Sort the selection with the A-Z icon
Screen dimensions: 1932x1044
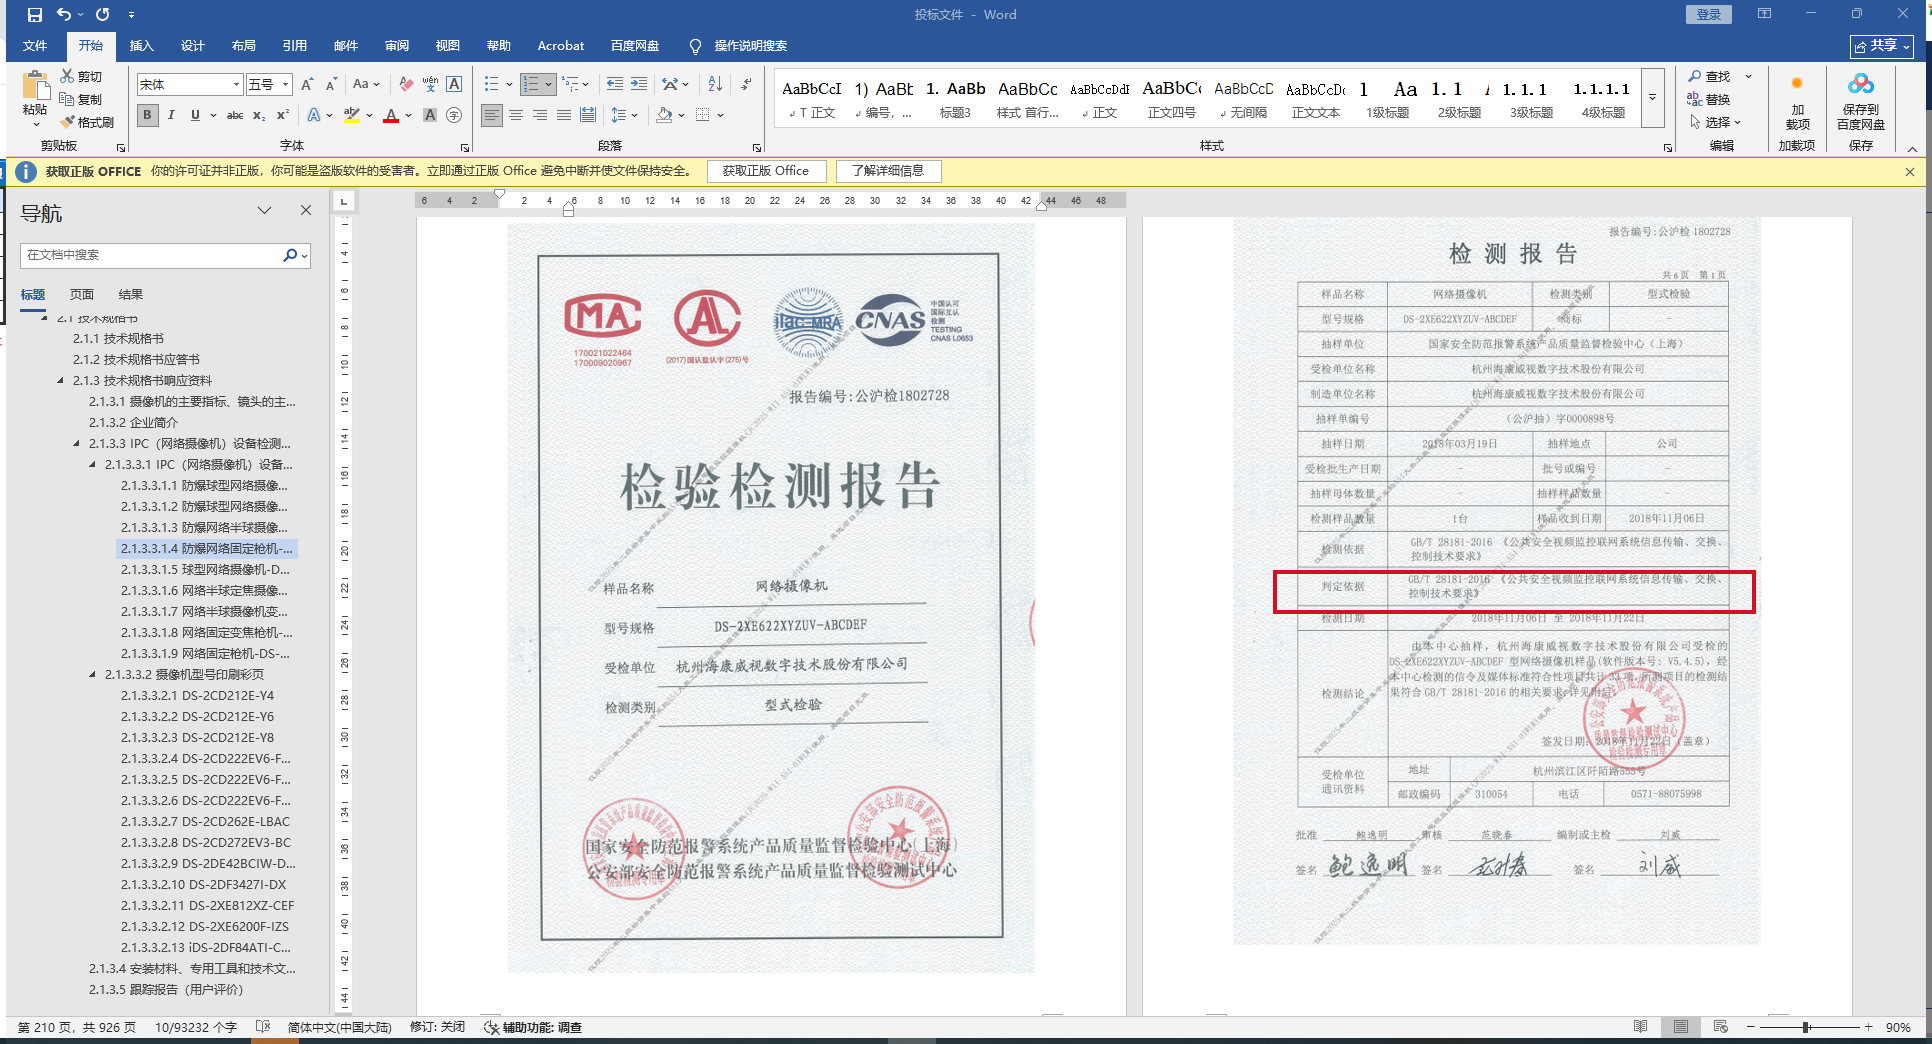[x=715, y=84]
